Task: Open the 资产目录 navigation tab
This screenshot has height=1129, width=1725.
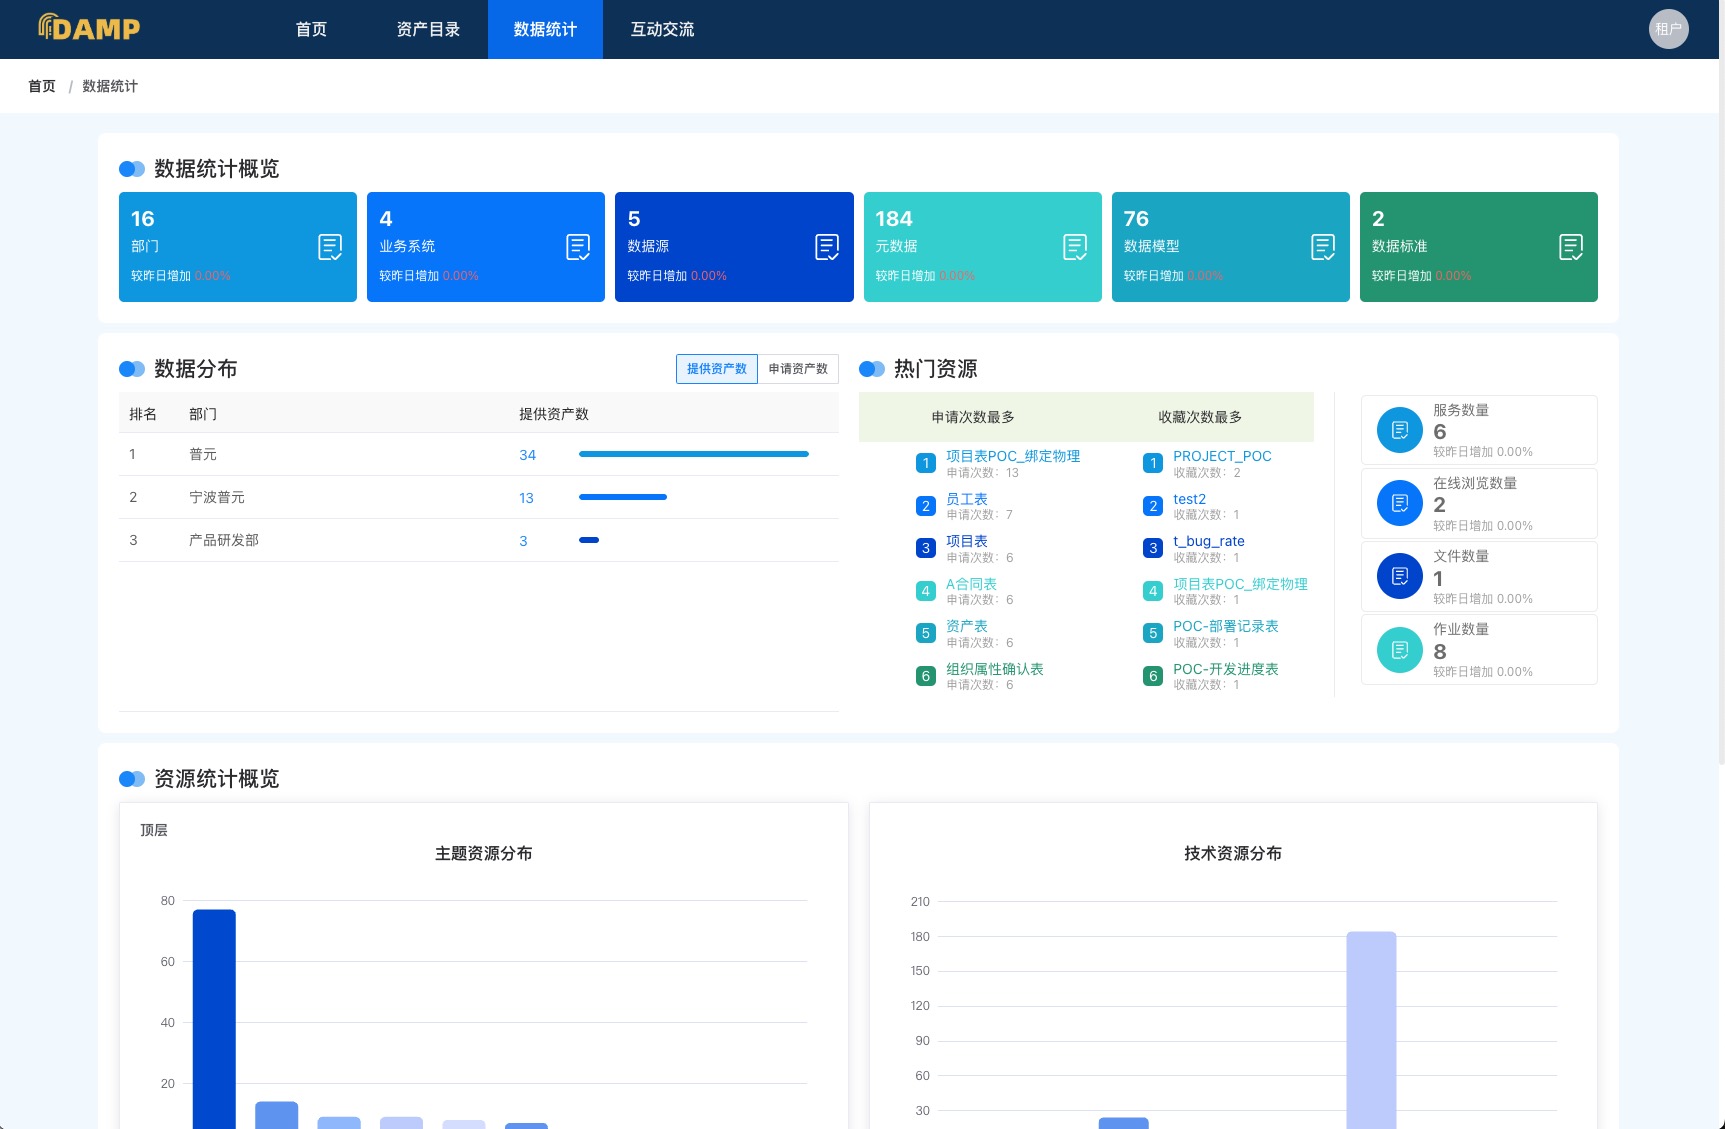Action: click(428, 29)
